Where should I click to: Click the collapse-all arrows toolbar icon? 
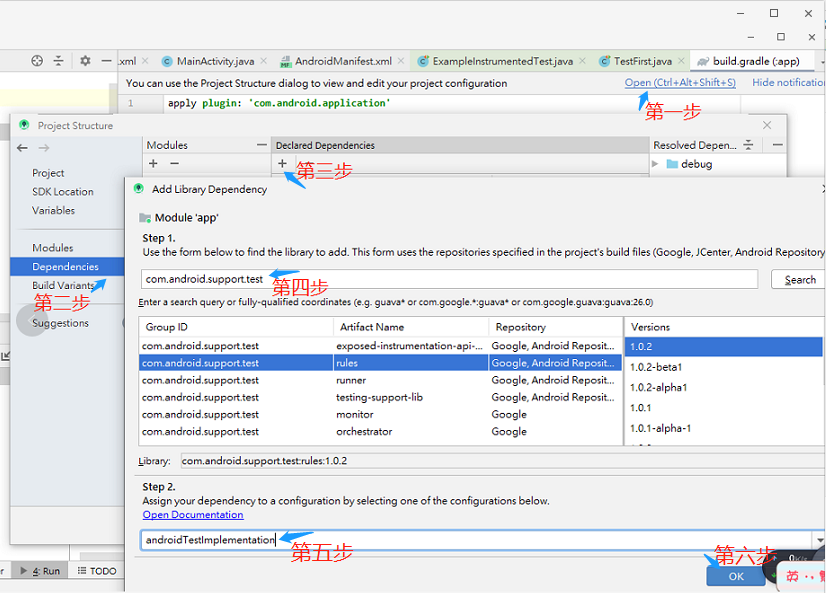pos(57,61)
